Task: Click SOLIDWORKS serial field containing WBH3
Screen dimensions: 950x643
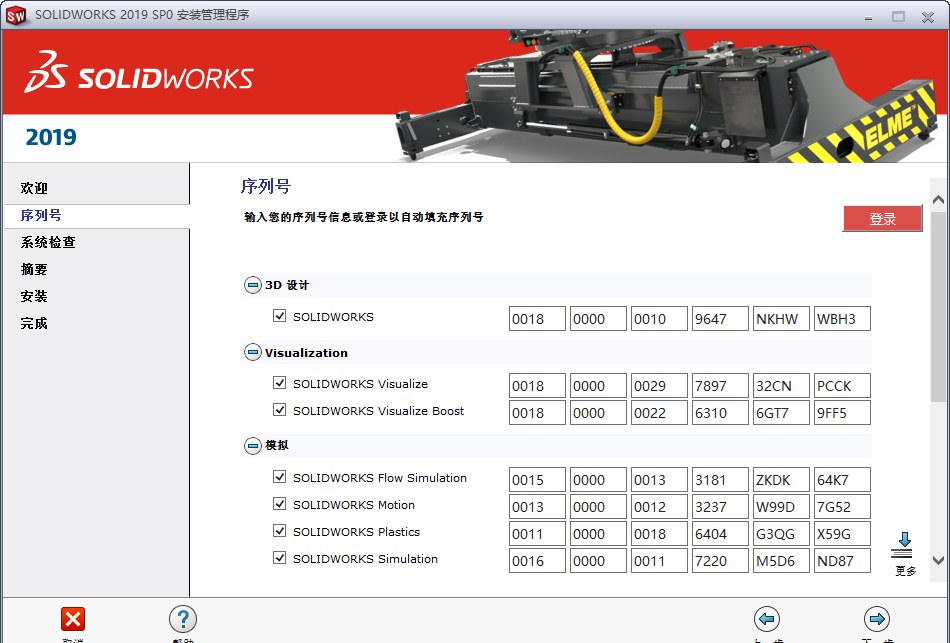Action: [x=842, y=319]
